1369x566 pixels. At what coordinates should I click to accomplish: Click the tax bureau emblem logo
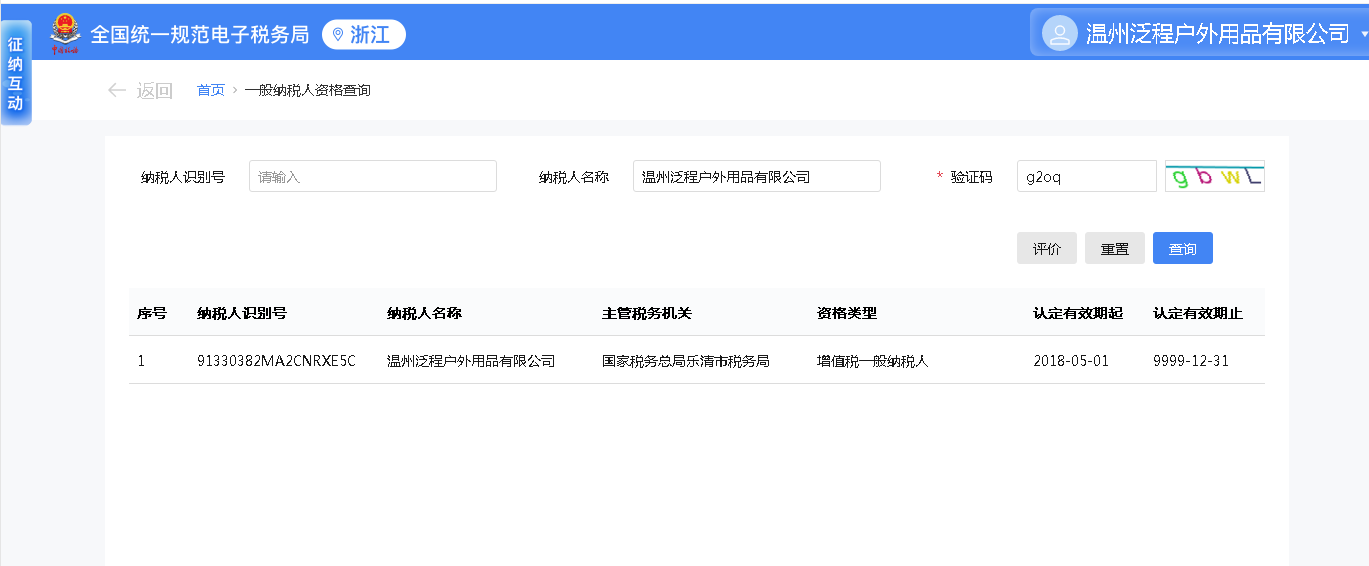coord(66,34)
